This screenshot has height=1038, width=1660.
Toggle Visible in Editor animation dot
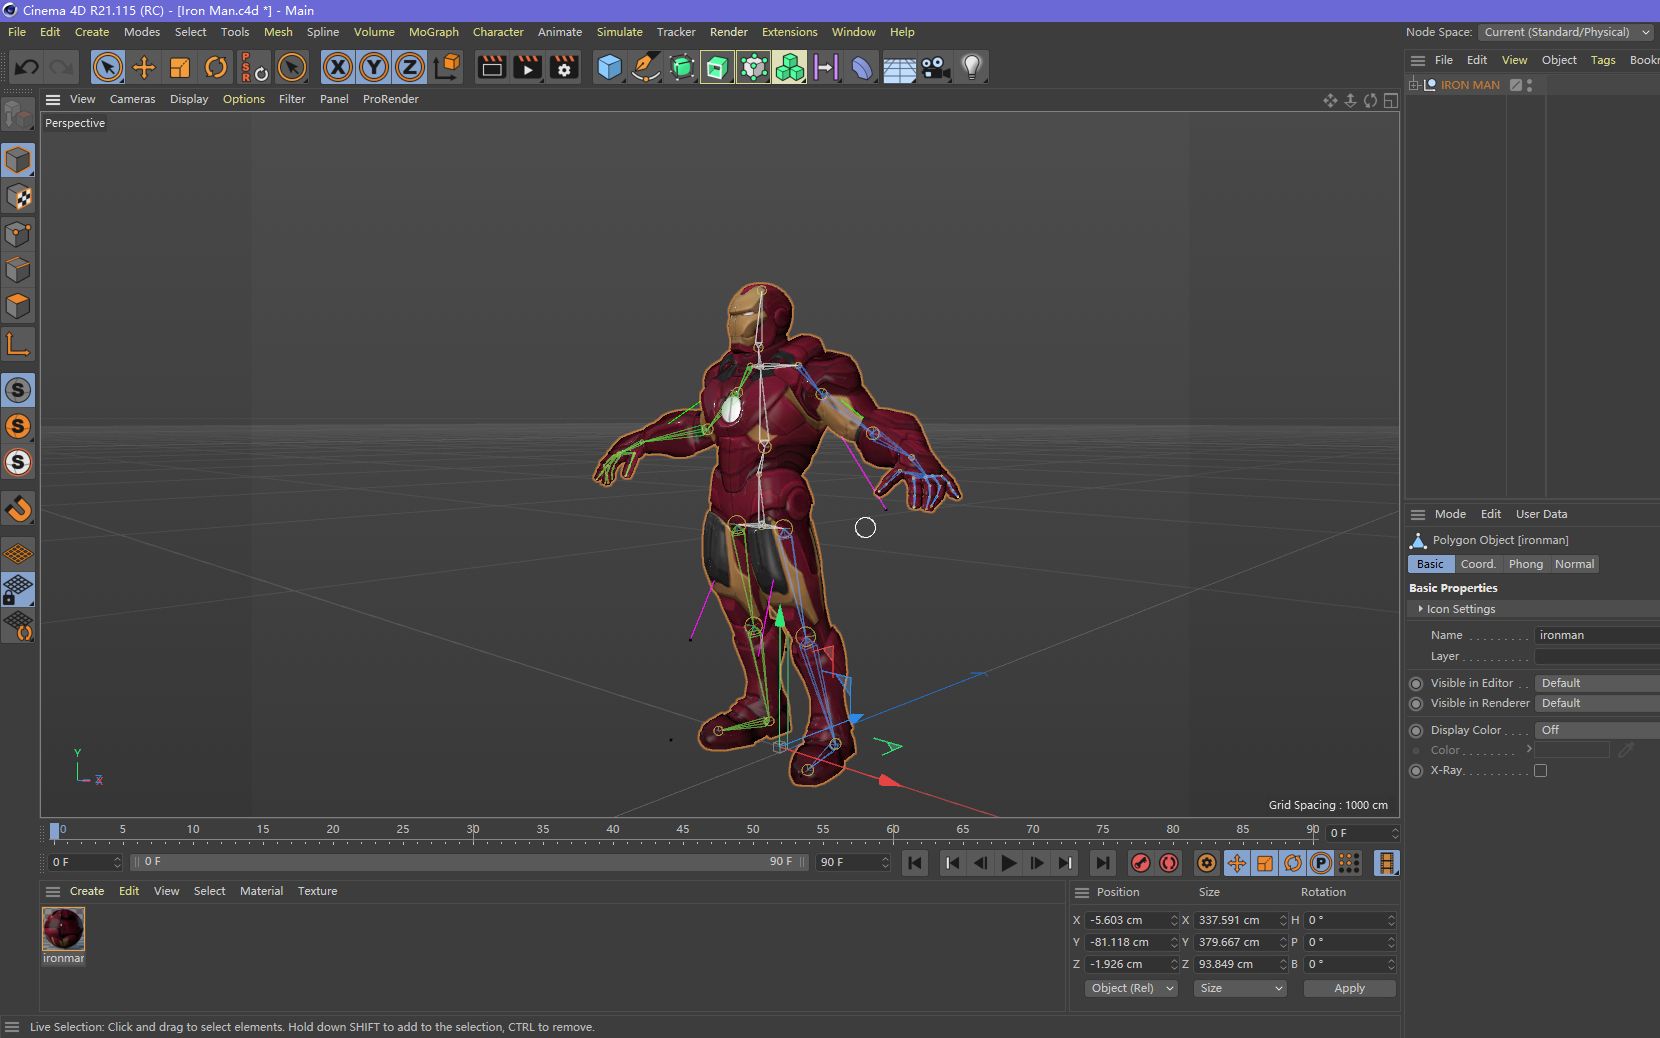pyautogui.click(x=1416, y=684)
